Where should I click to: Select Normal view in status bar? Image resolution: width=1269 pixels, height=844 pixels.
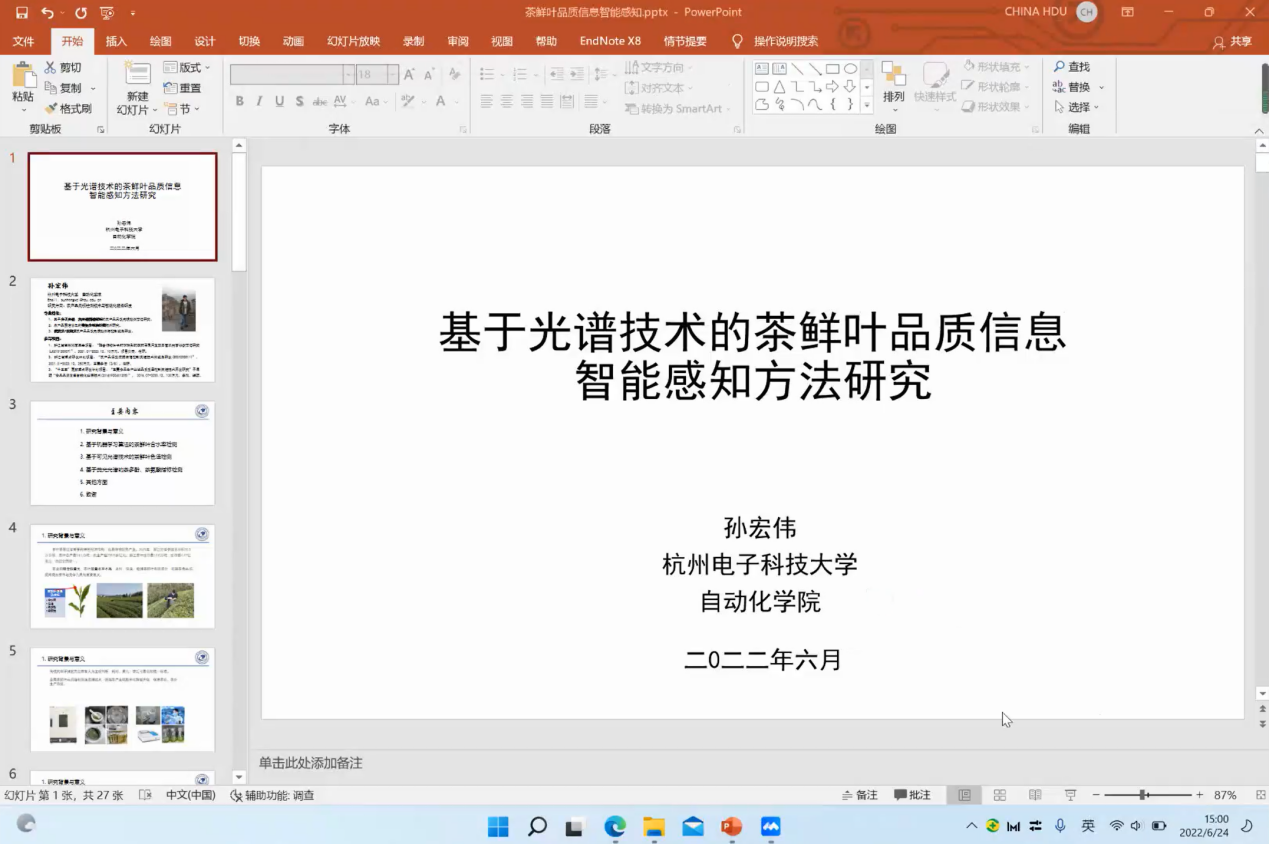click(x=964, y=795)
